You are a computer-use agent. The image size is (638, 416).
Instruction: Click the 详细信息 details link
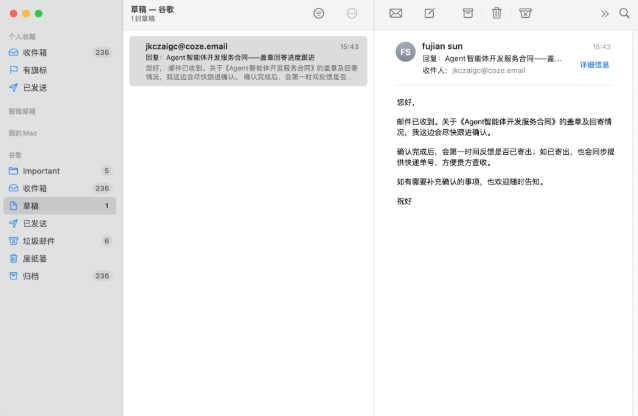pyautogui.click(x=594, y=65)
